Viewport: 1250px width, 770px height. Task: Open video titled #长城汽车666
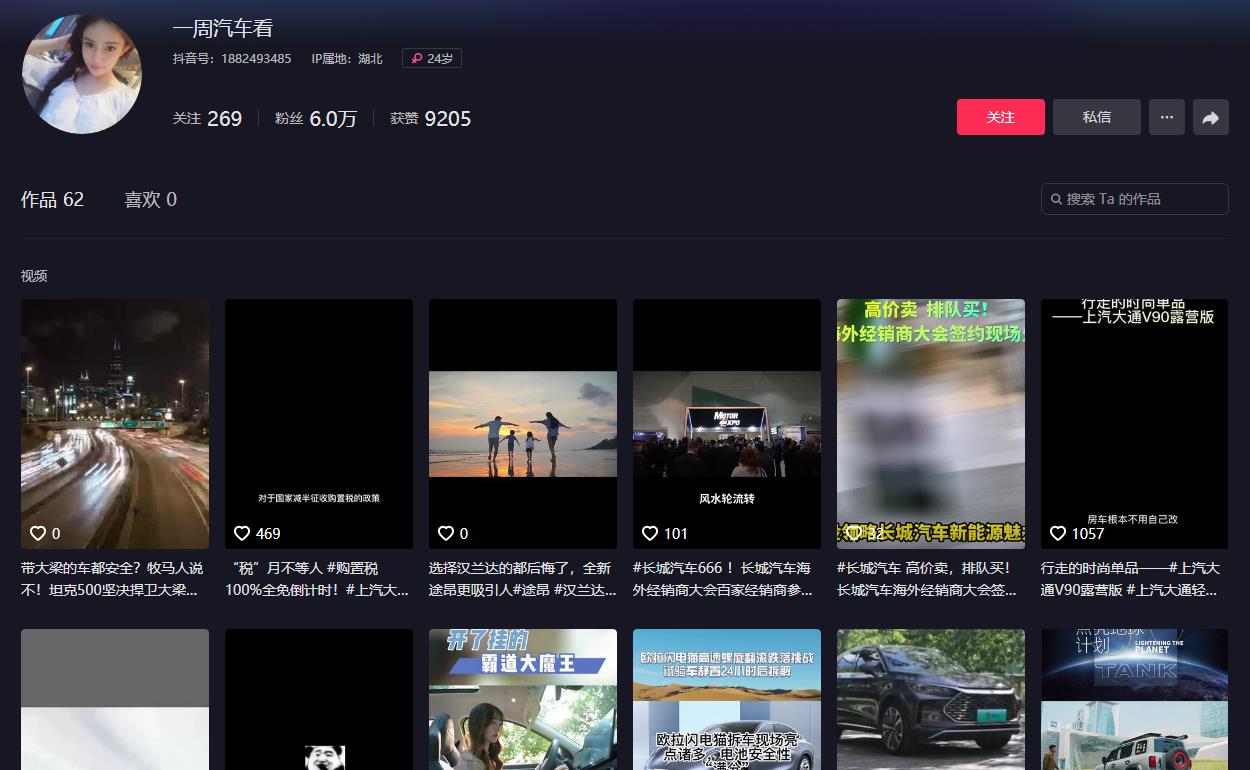click(724, 579)
